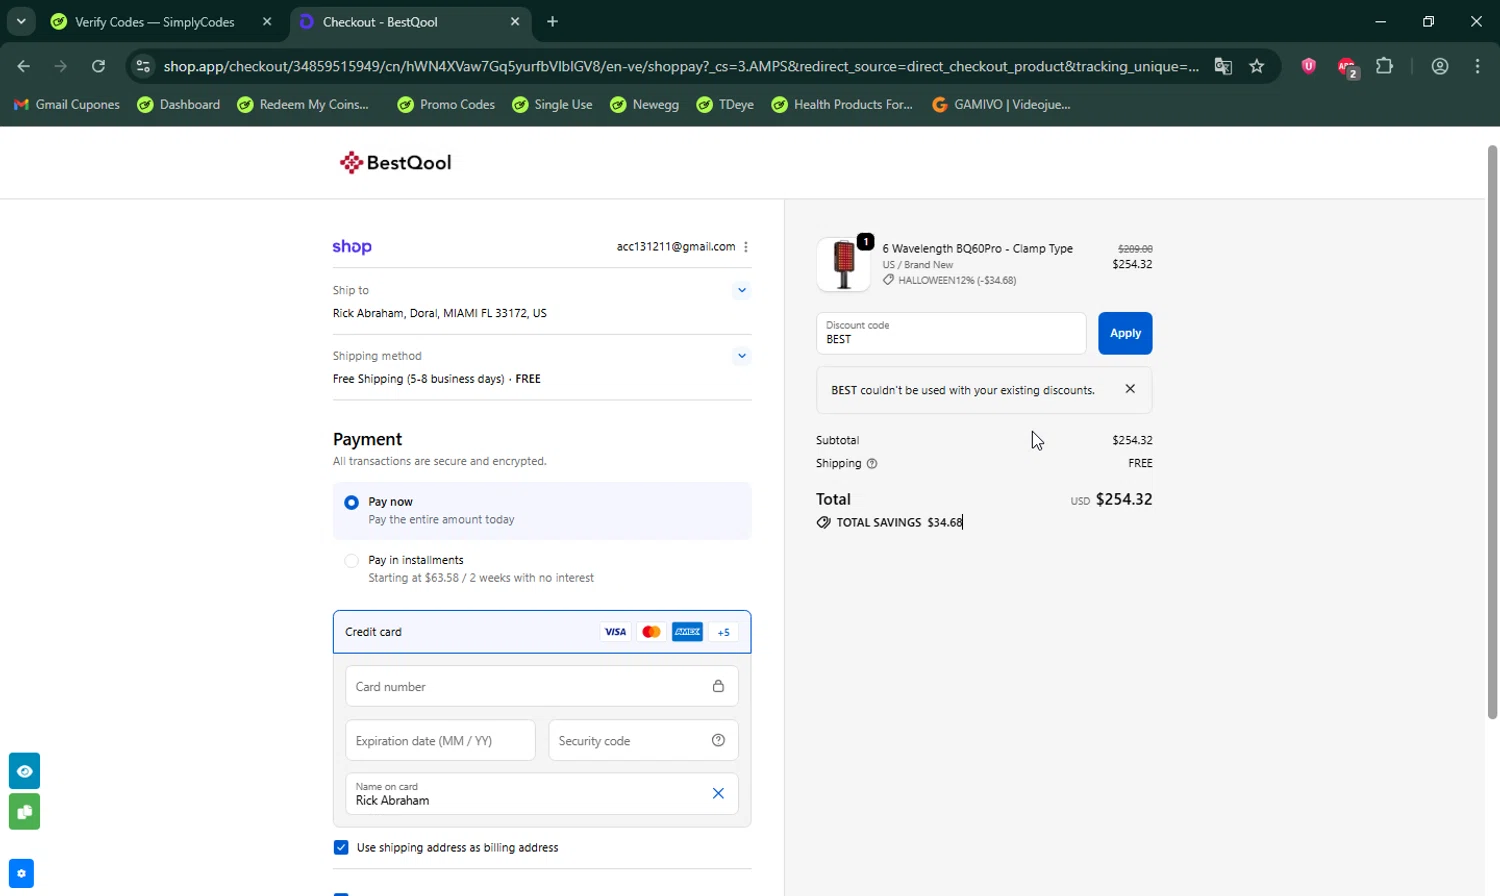Dismiss the BEST discount error message
The width and height of the screenshot is (1500, 896).
(1130, 389)
